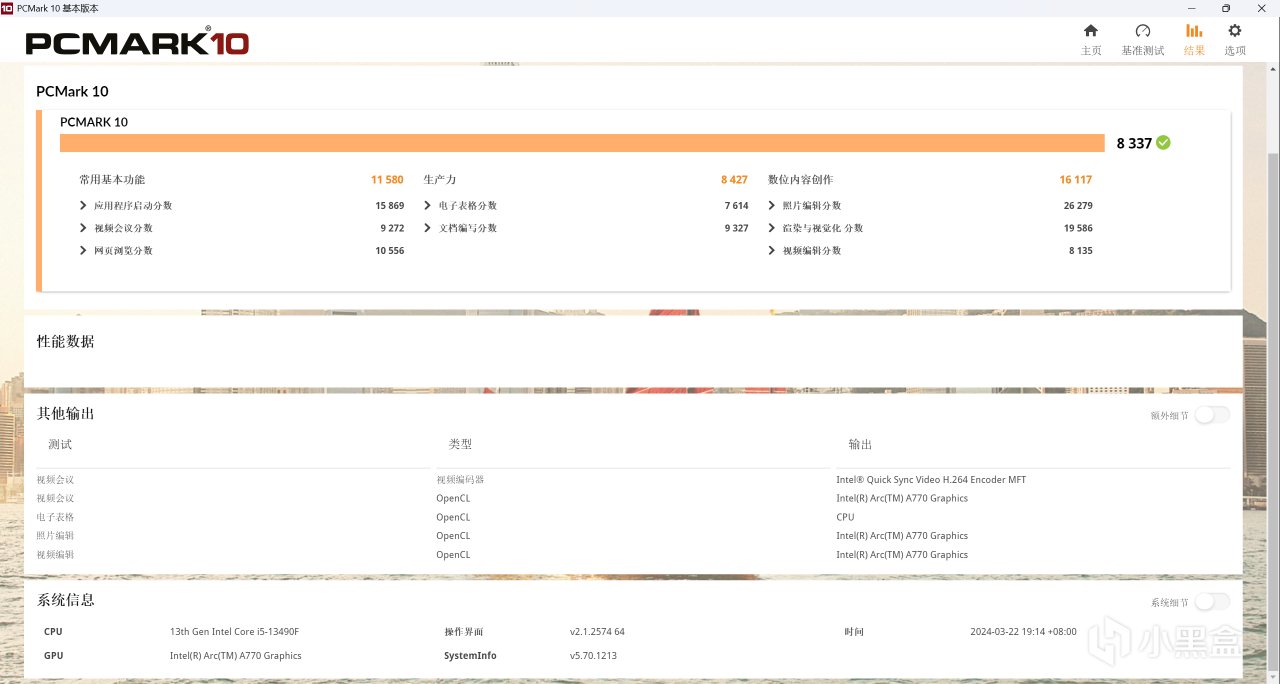Restore down the PCMark 10 window
Viewport: 1280px width, 684px height.
point(1226,8)
